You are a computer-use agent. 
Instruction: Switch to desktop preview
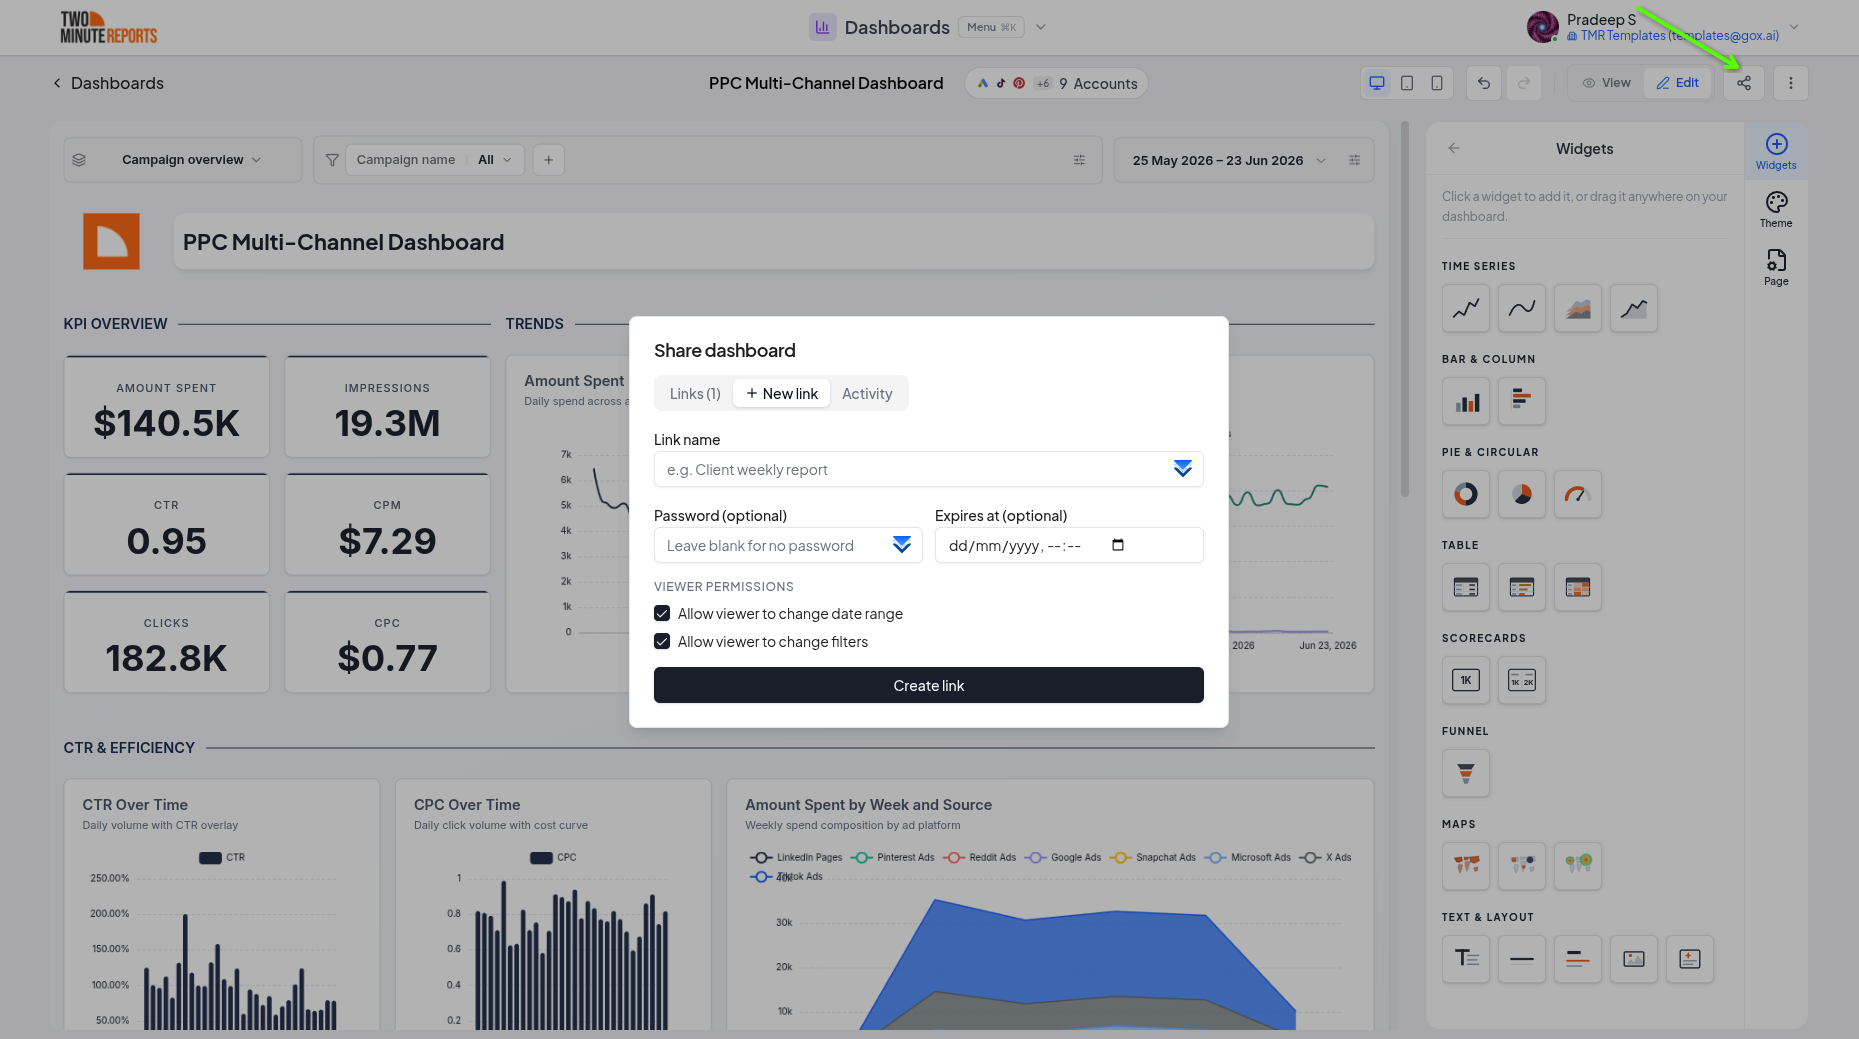[x=1377, y=83]
